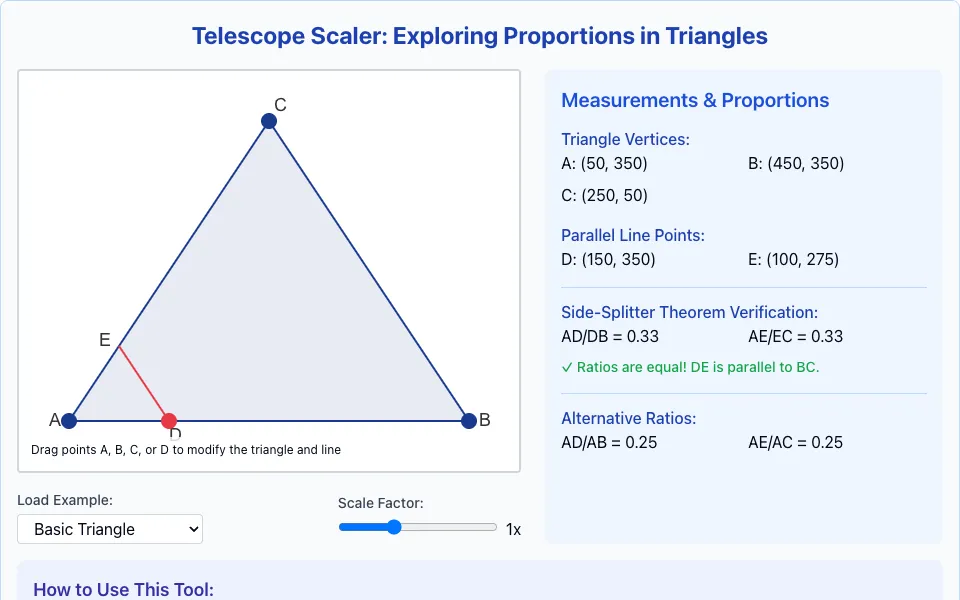Click the AD/DB = 0.33 ratio value

(610, 336)
